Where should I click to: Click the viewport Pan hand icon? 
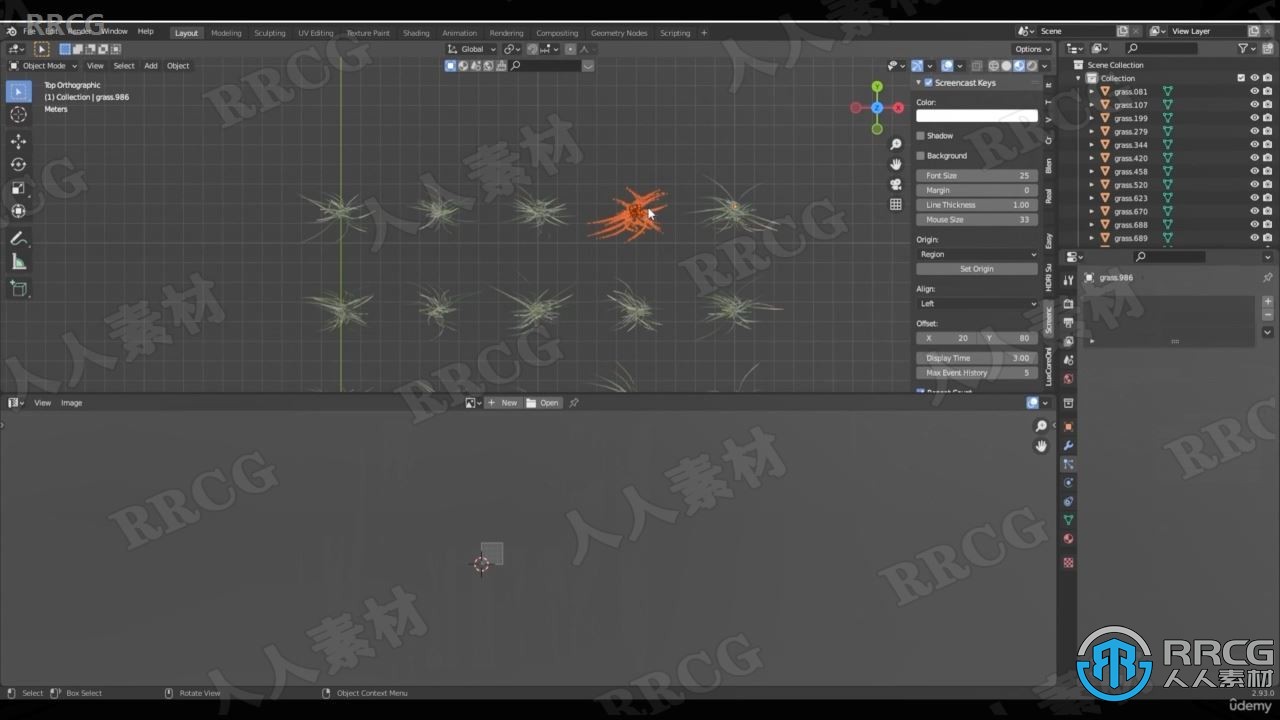[x=895, y=164]
